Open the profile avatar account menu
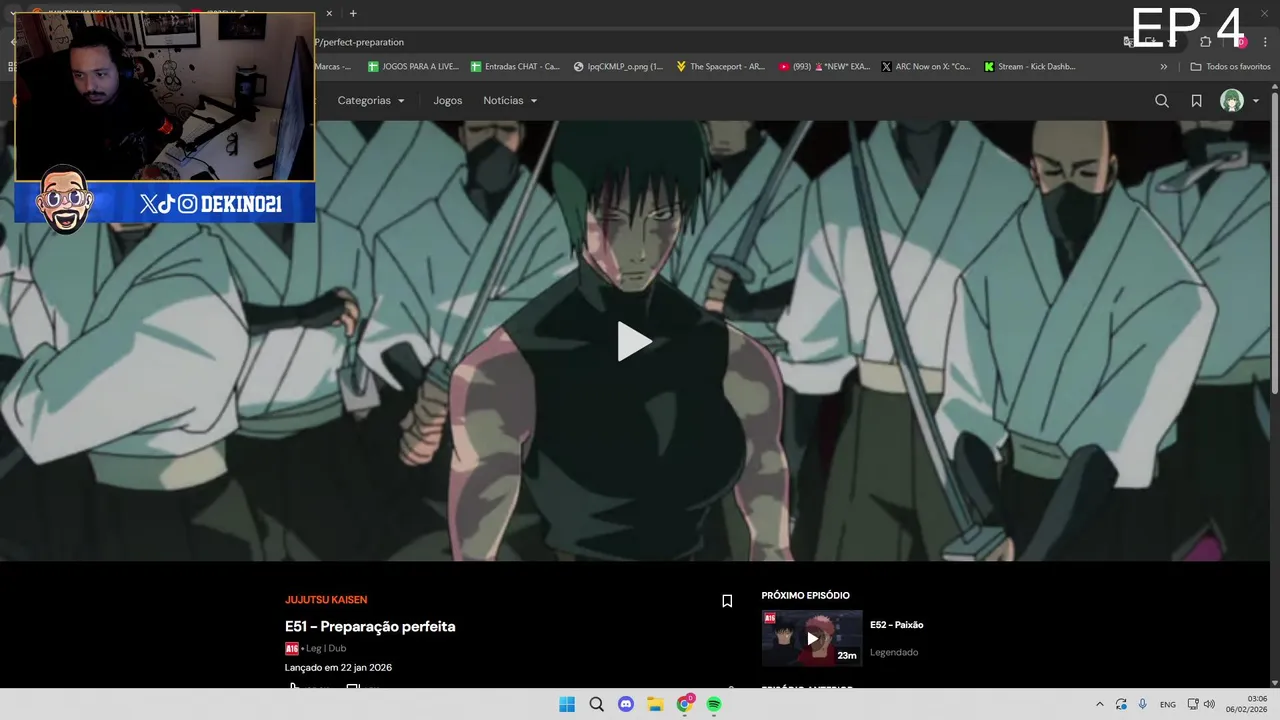The width and height of the screenshot is (1280, 720). point(1232,101)
